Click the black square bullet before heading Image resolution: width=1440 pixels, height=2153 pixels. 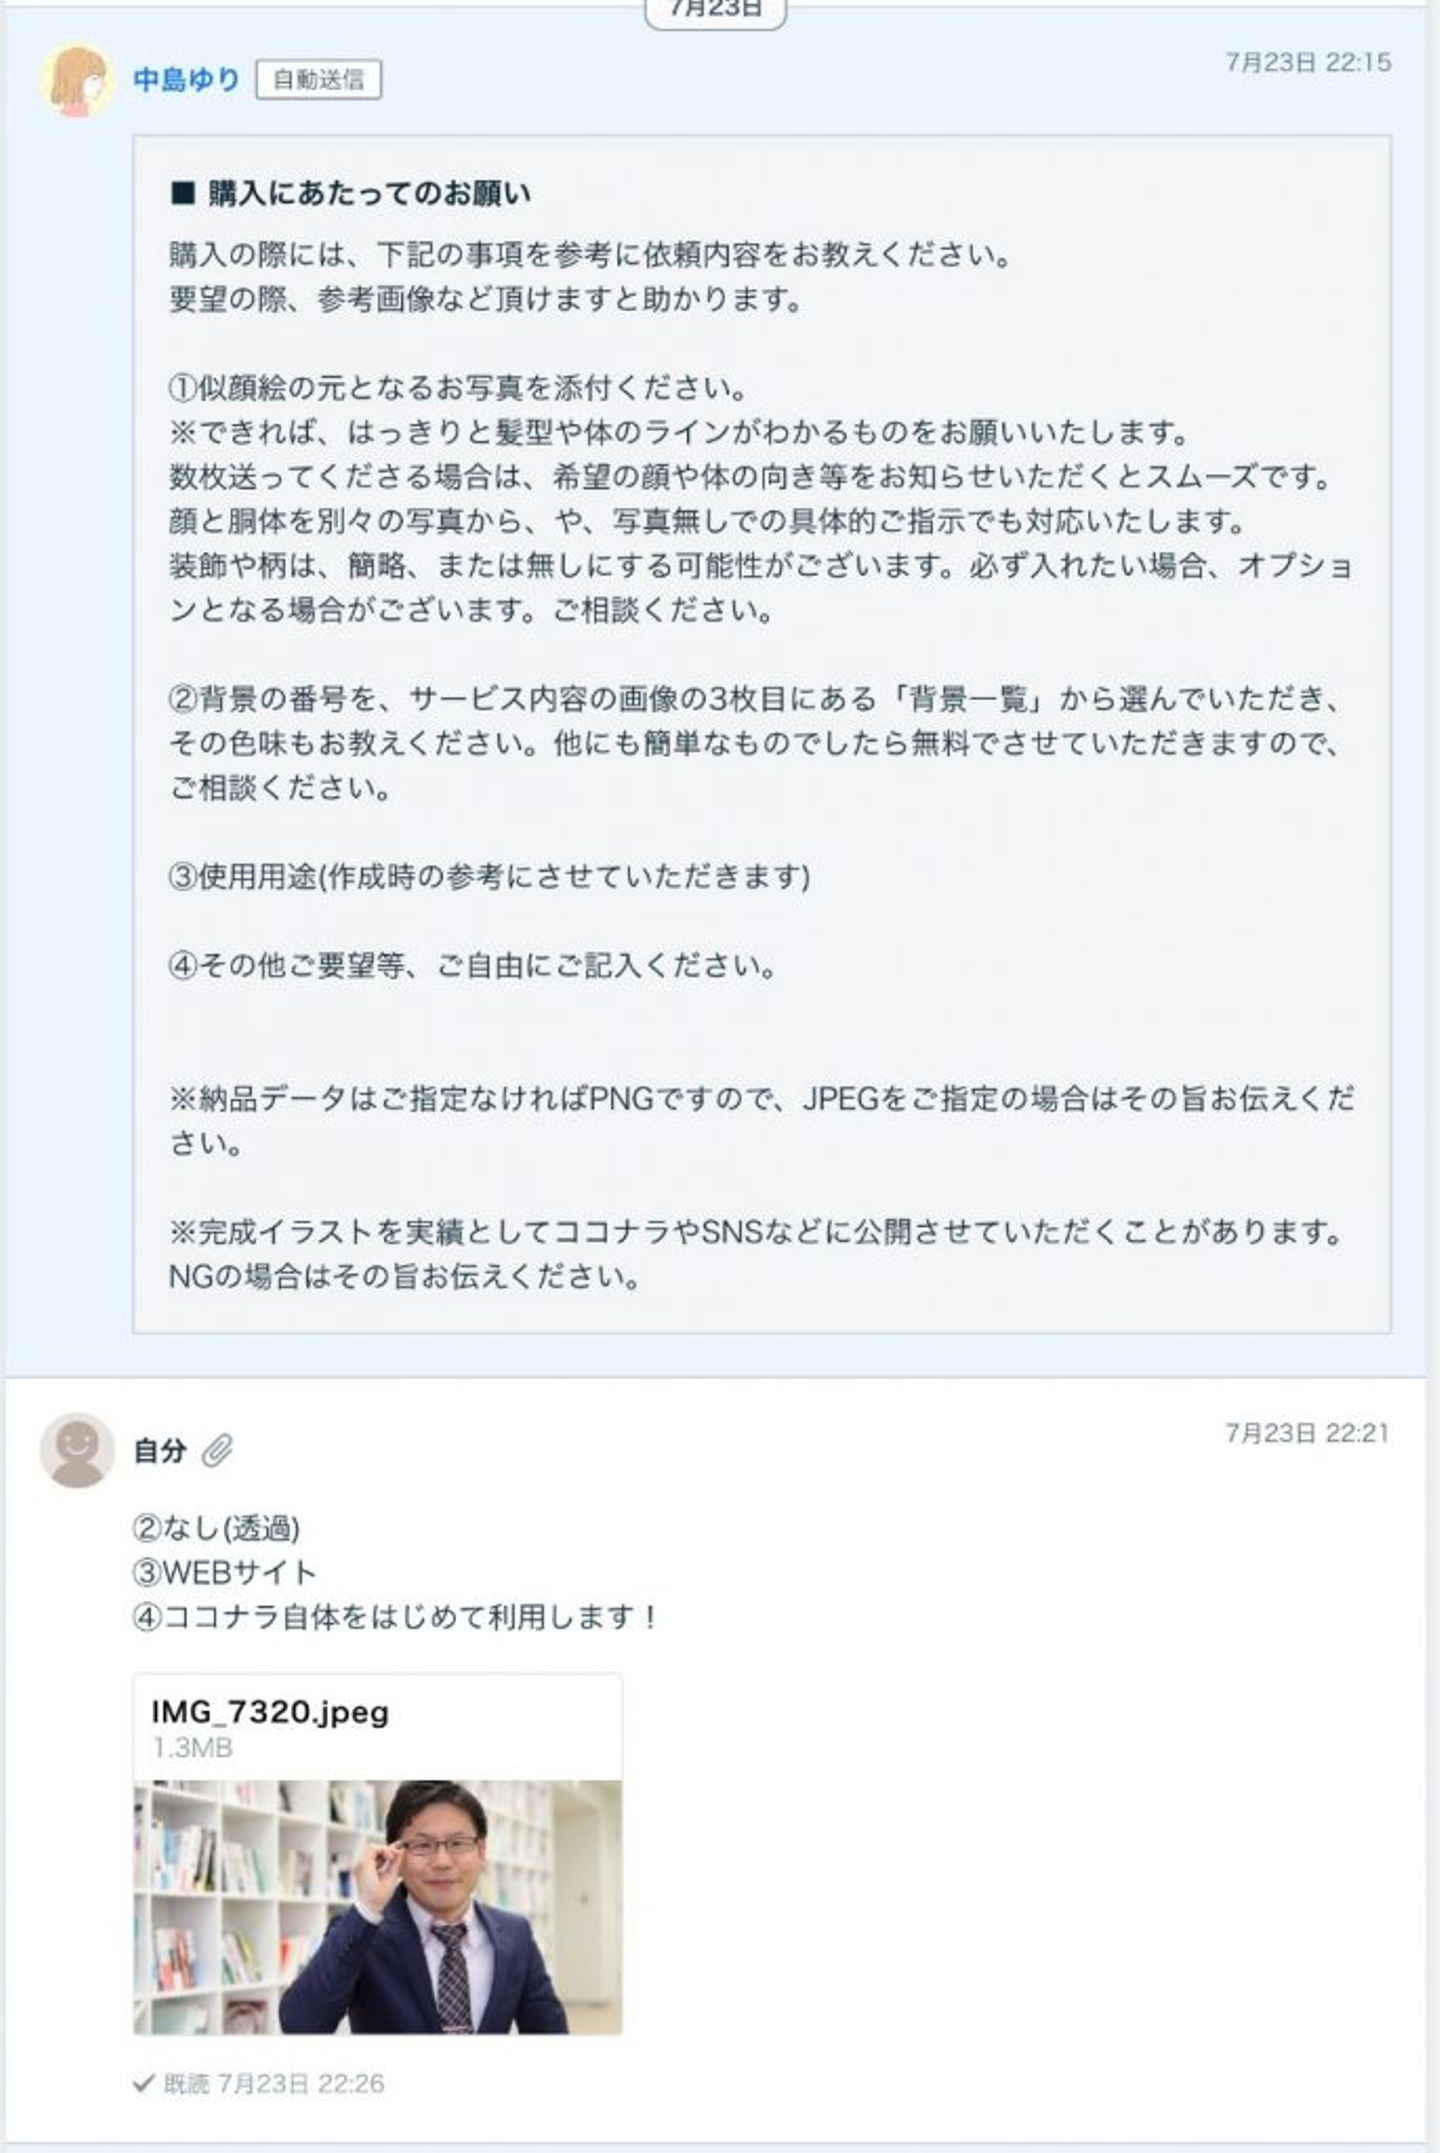pos(183,194)
